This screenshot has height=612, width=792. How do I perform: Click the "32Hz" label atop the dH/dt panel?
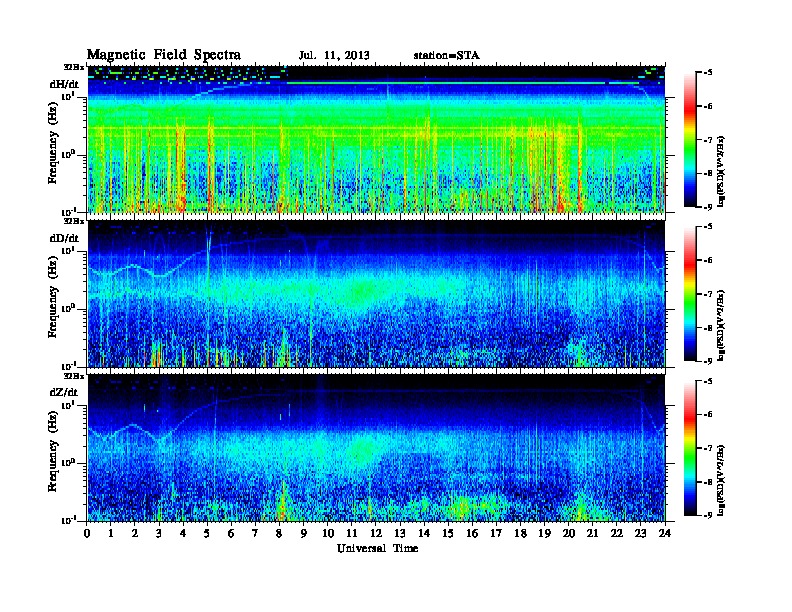[74, 67]
